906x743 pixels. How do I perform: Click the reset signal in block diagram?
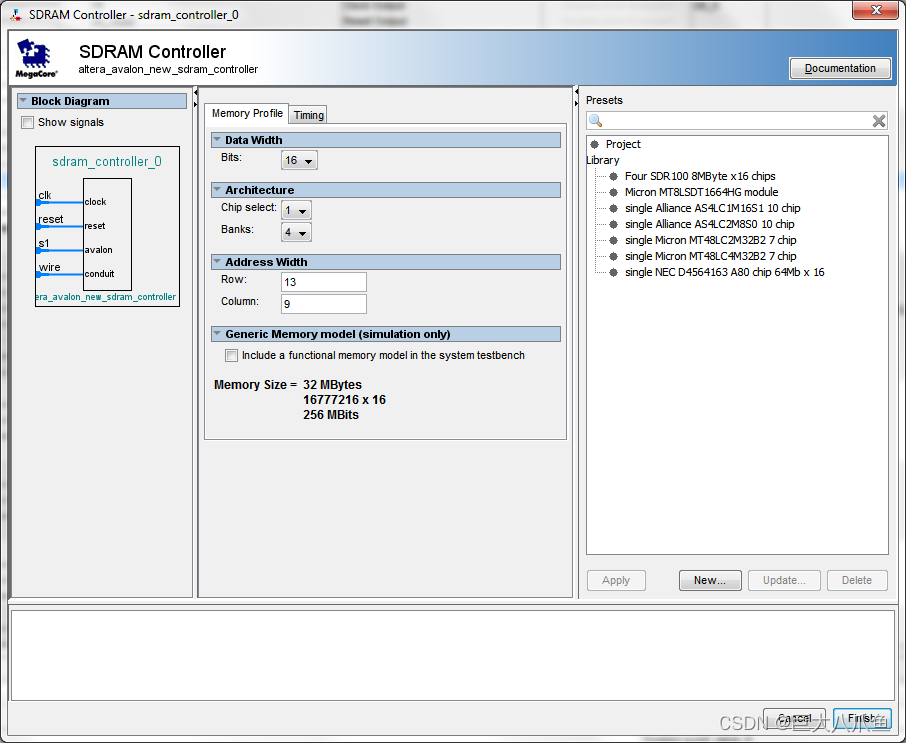tap(50, 220)
